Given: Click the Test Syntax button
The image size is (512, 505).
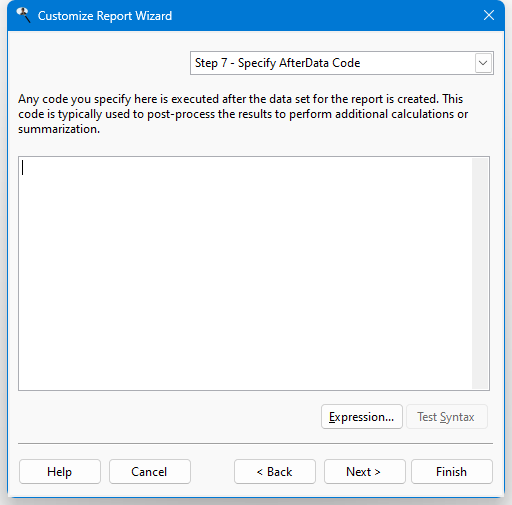Looking at the screenshot, I should [x=446, y=417].
